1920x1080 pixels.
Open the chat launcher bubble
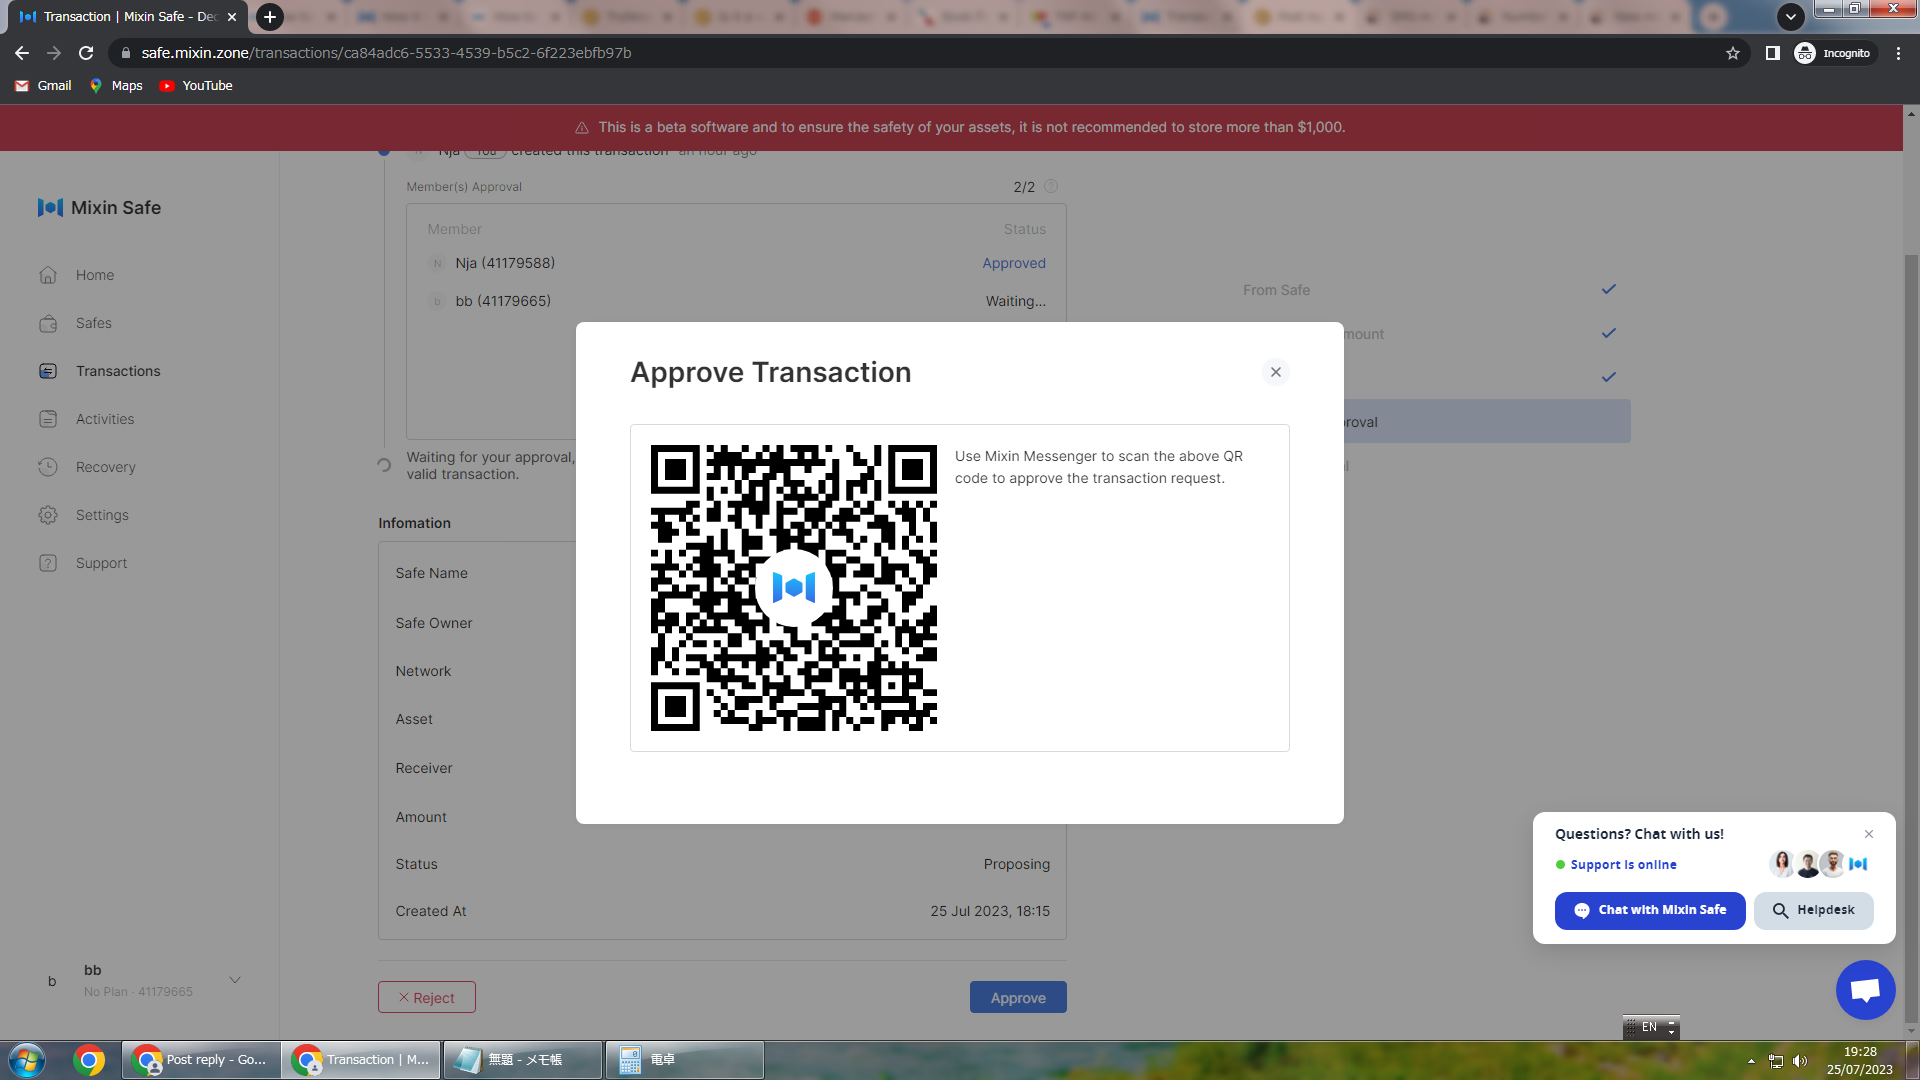(1865, 990)
